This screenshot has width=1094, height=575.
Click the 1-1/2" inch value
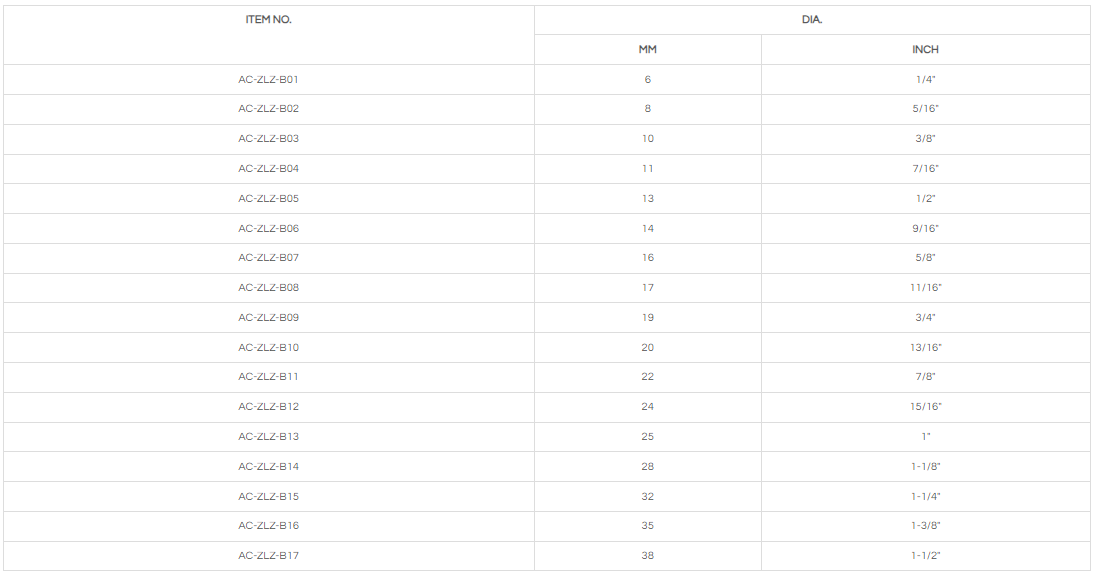[x=925, y=555]
